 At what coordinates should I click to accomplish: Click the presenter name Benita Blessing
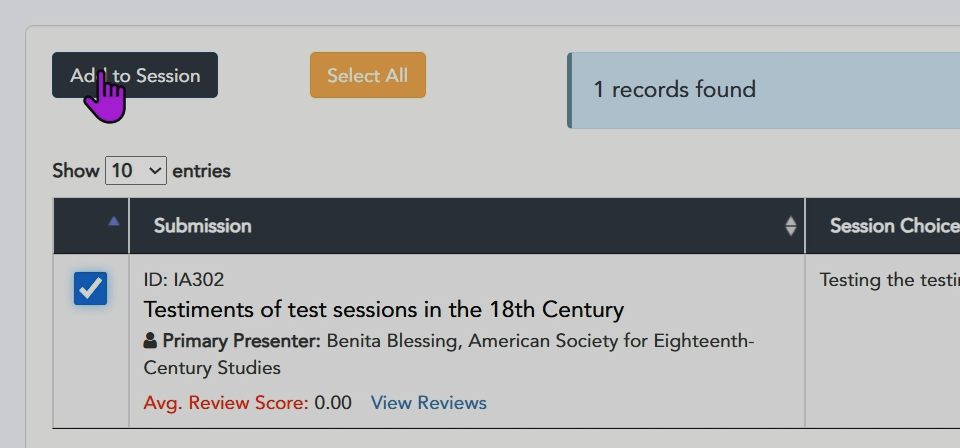coord(393,341)
